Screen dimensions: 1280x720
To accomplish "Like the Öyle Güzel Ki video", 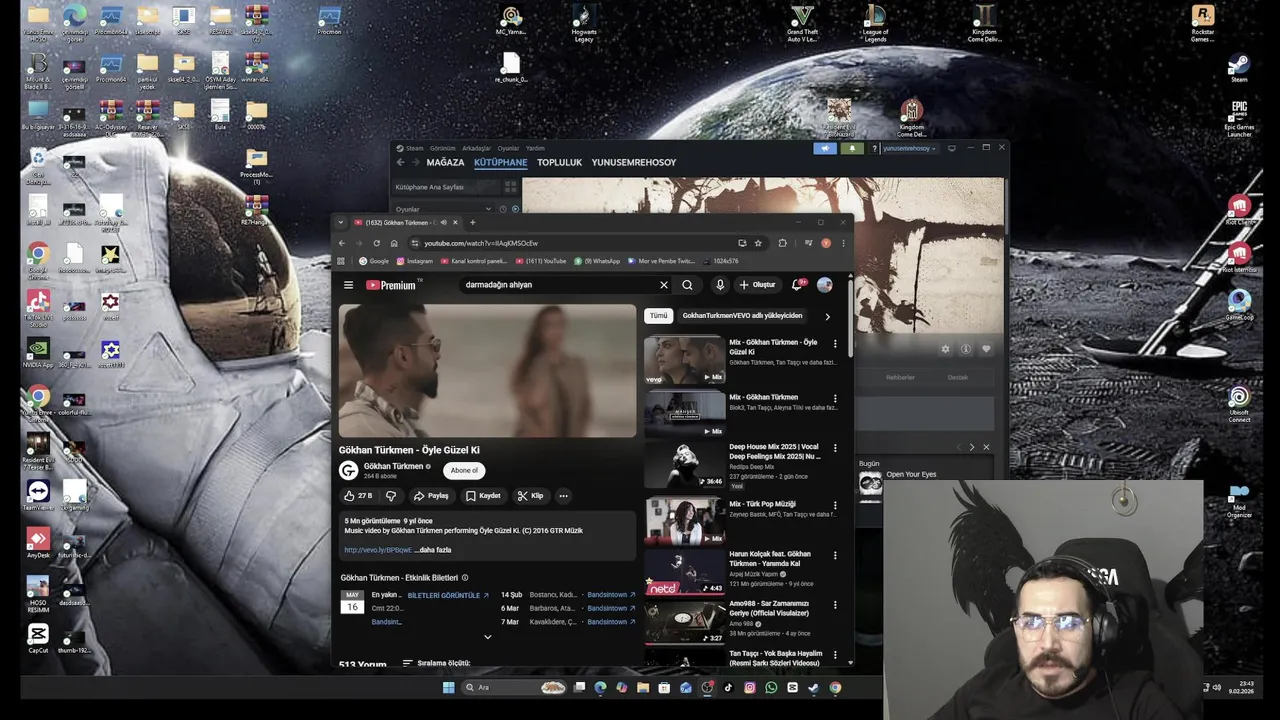I will 358,496.
